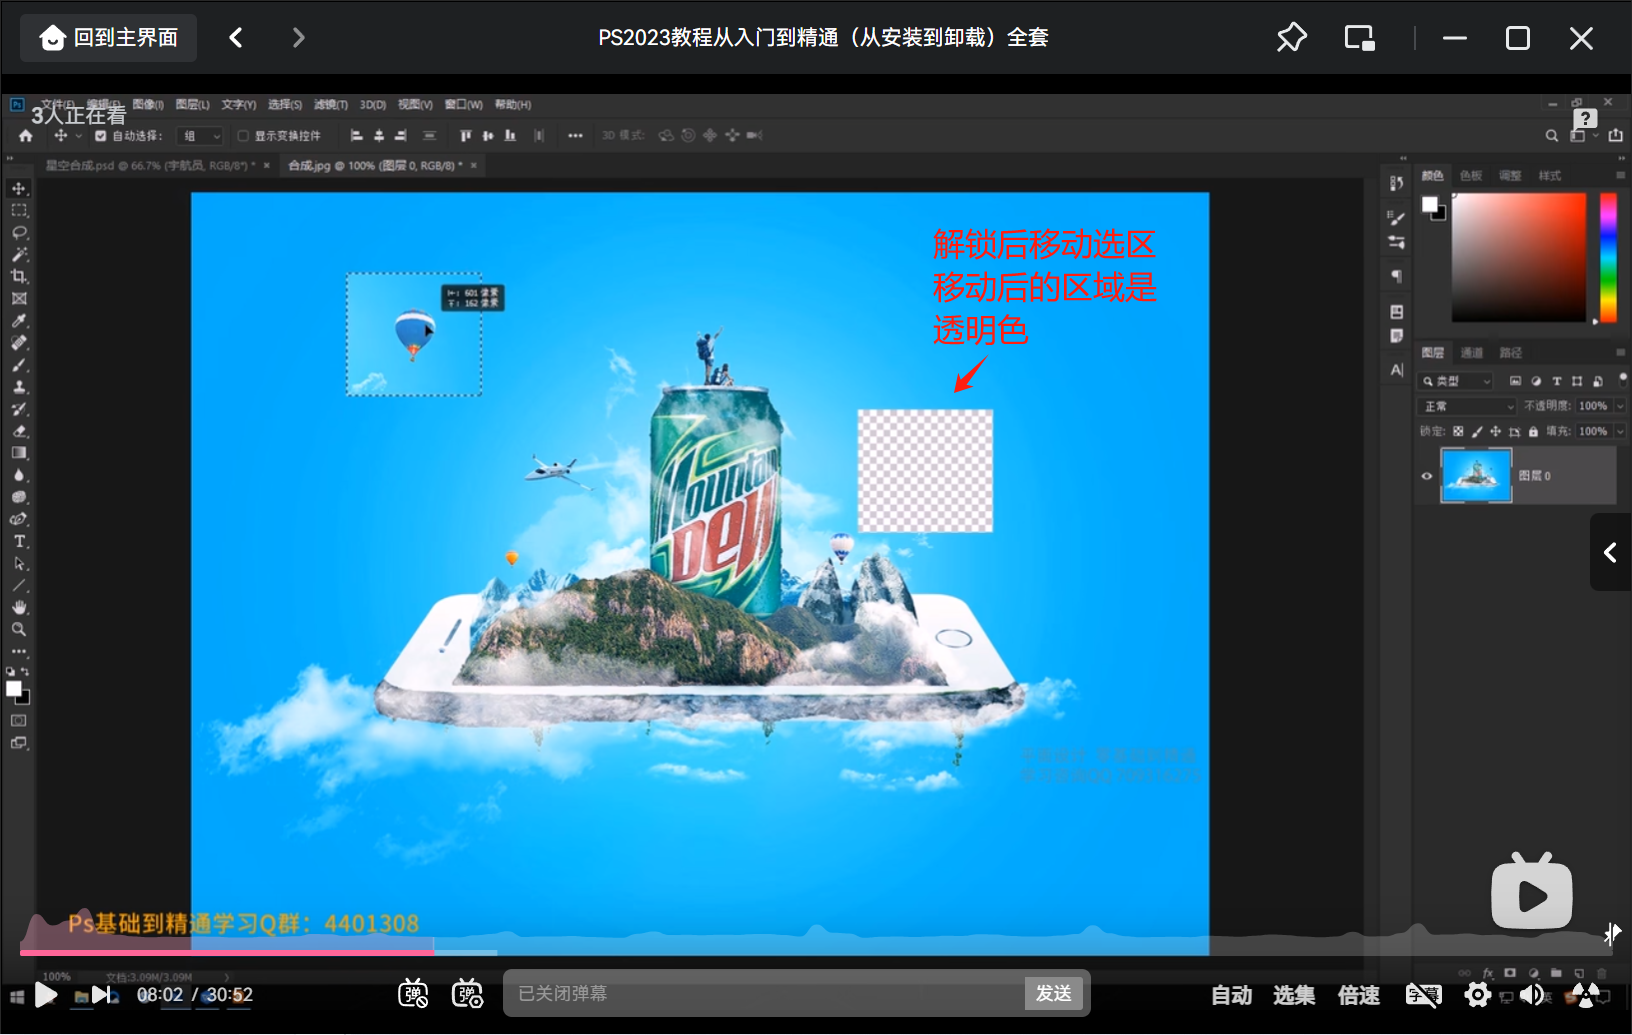
Task: Hide 图层 0 with the eye icon
Action: (x=1427, y=476)
